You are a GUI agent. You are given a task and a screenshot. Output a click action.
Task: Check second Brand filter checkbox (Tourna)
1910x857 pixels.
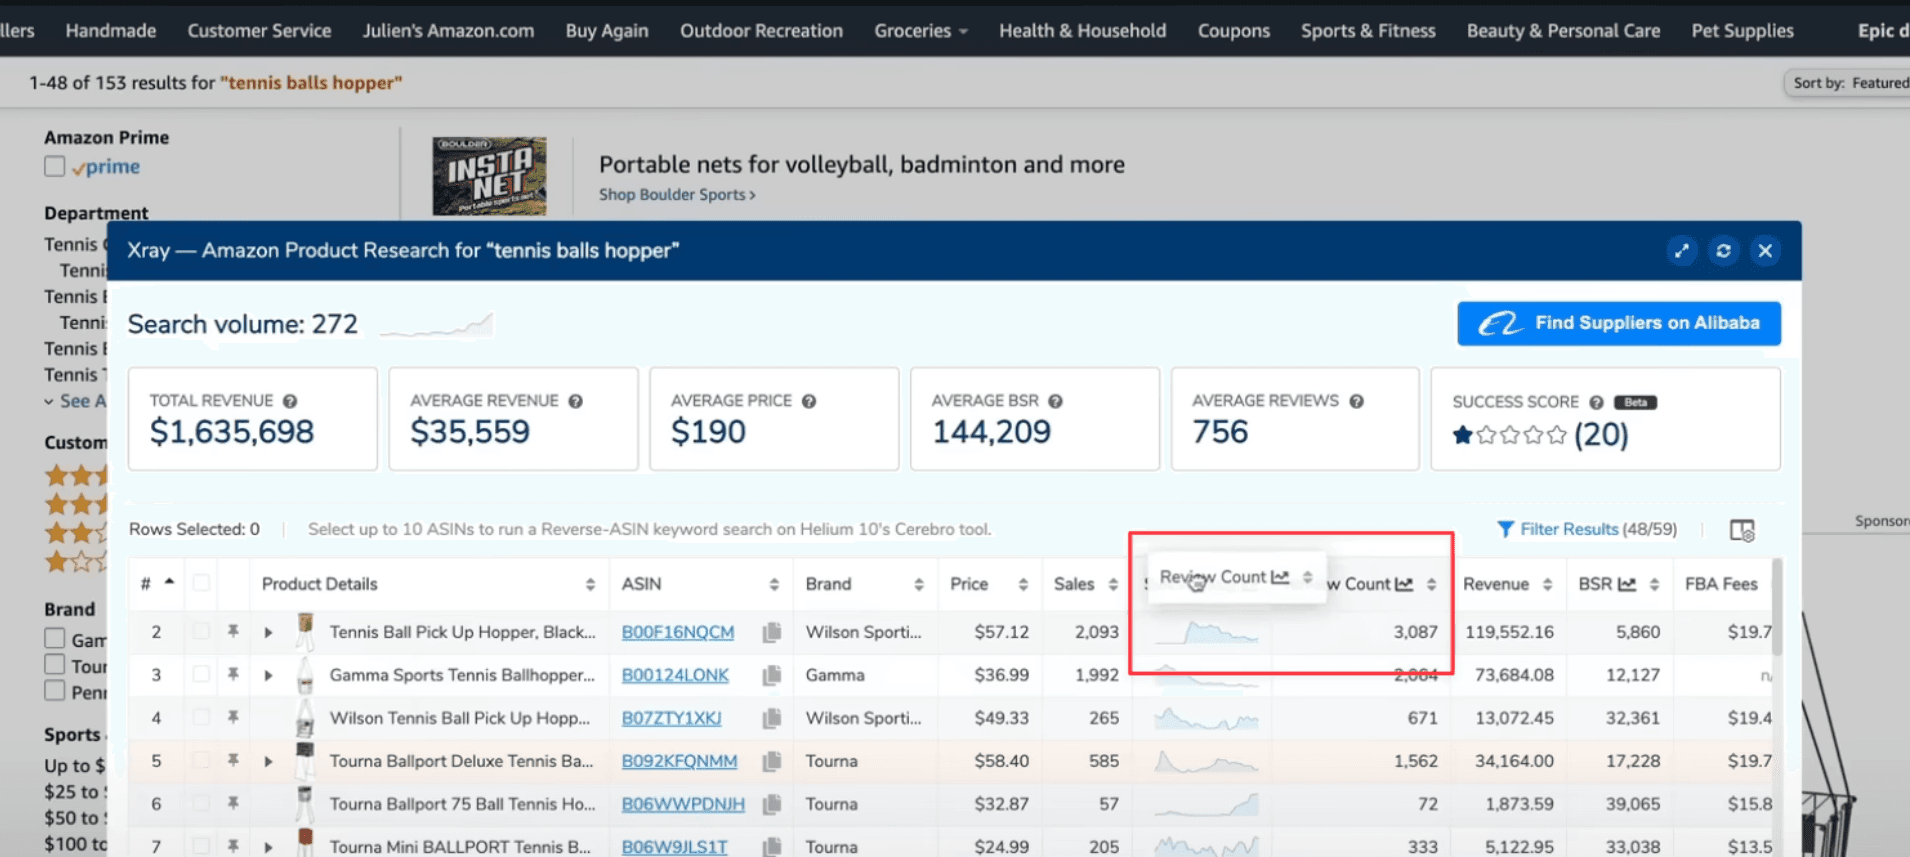(x=55, y=665)
